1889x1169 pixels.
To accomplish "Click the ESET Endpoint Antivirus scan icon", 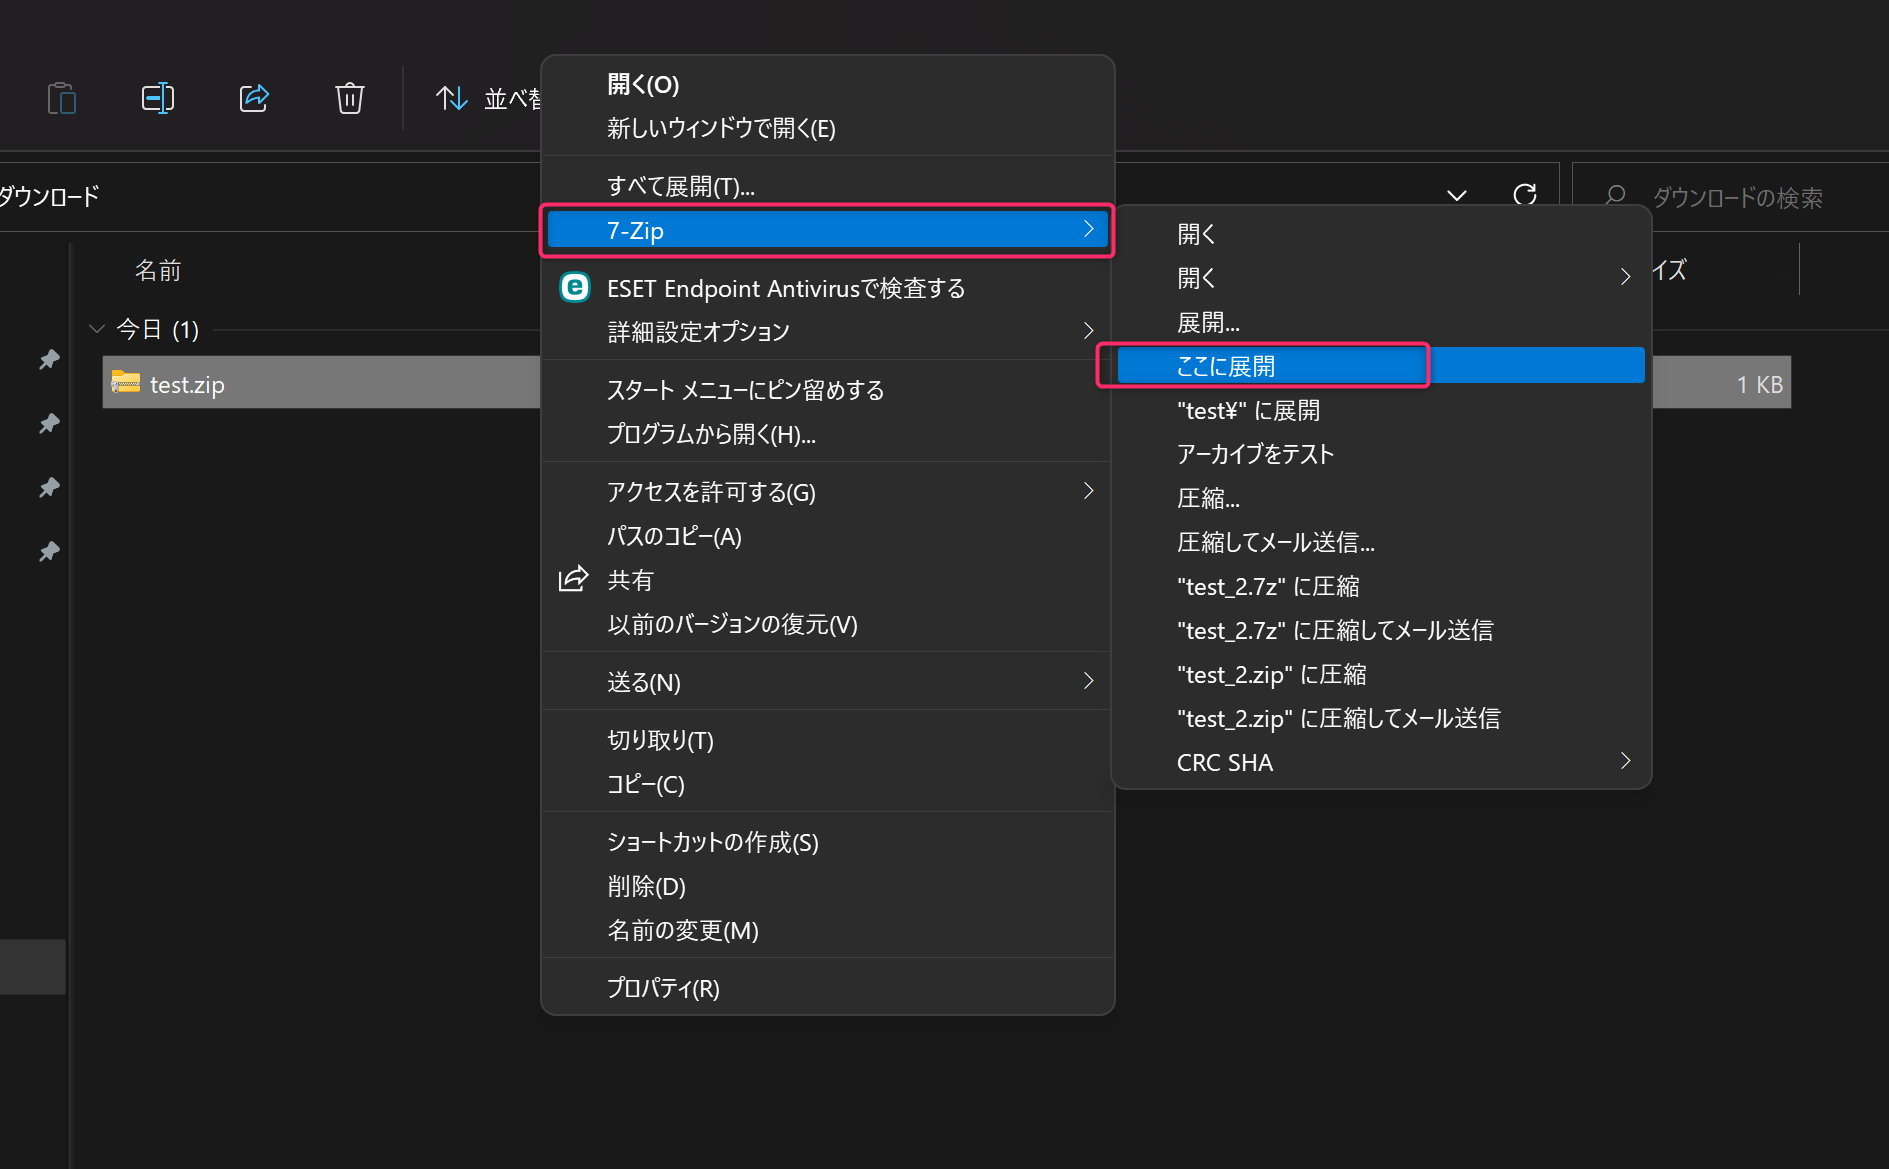I will (574, 288).
